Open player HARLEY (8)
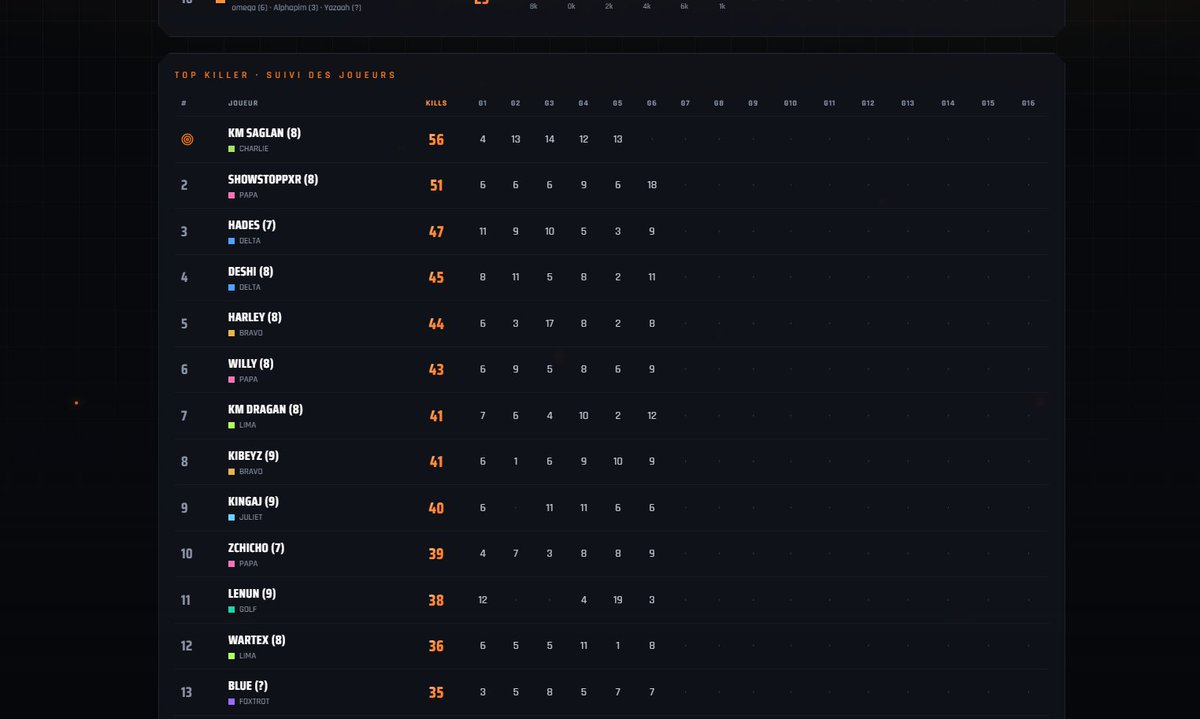Viewport: 1200px width, 719px height. point(255,318)
